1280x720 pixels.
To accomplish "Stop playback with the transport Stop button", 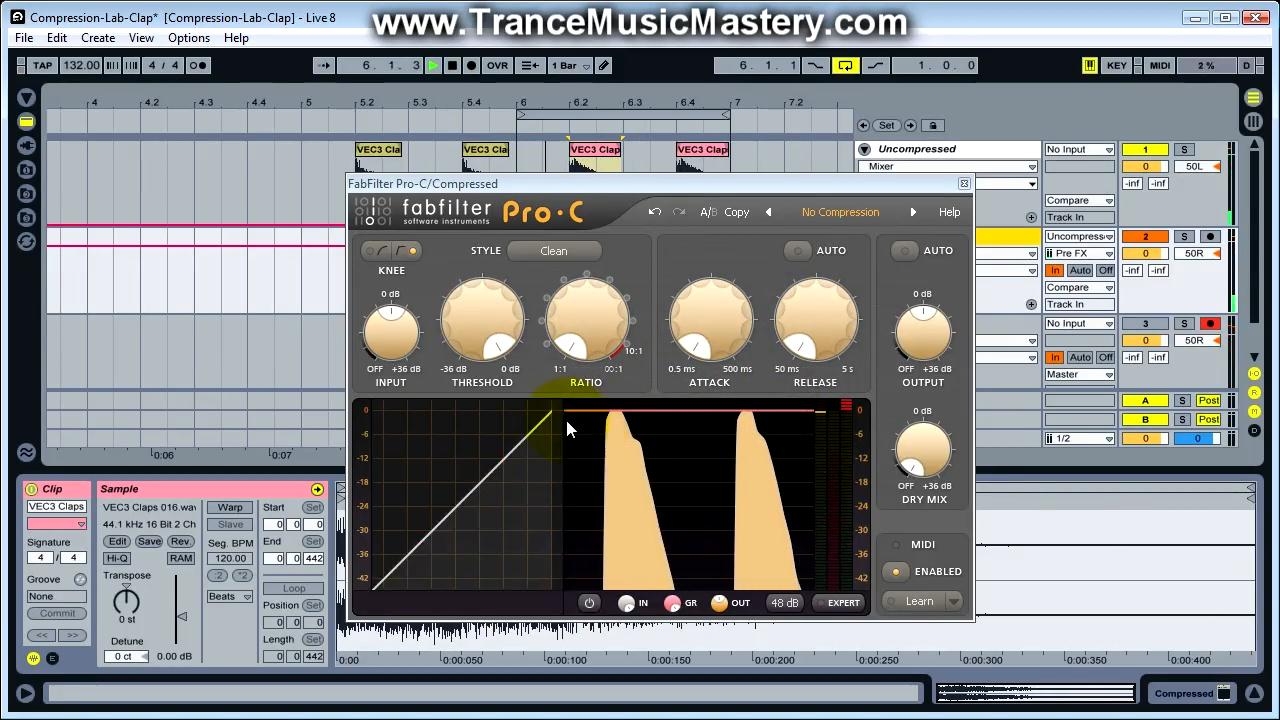I will (x=452, y=66).
